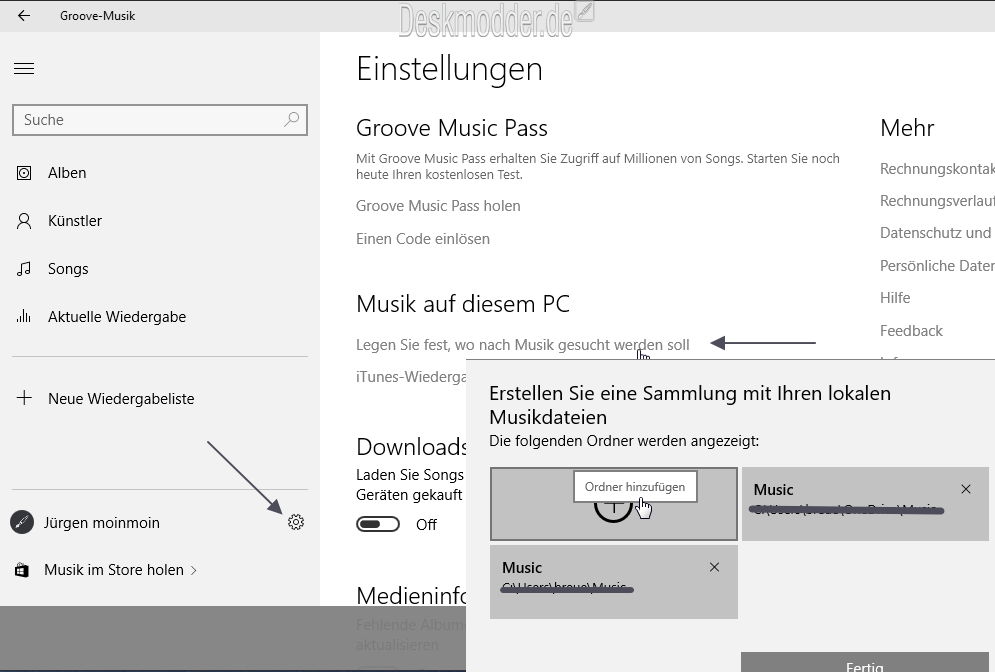The image size is (995, 672).
Task: Click the Jürgen moinmoin account name
Action: [x=102, y=522]
